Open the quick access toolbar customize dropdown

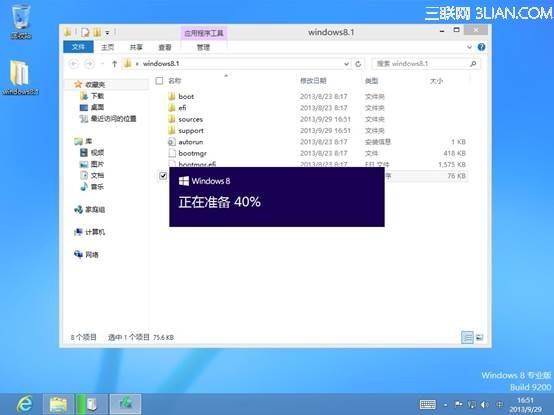[x=107, y=33]
